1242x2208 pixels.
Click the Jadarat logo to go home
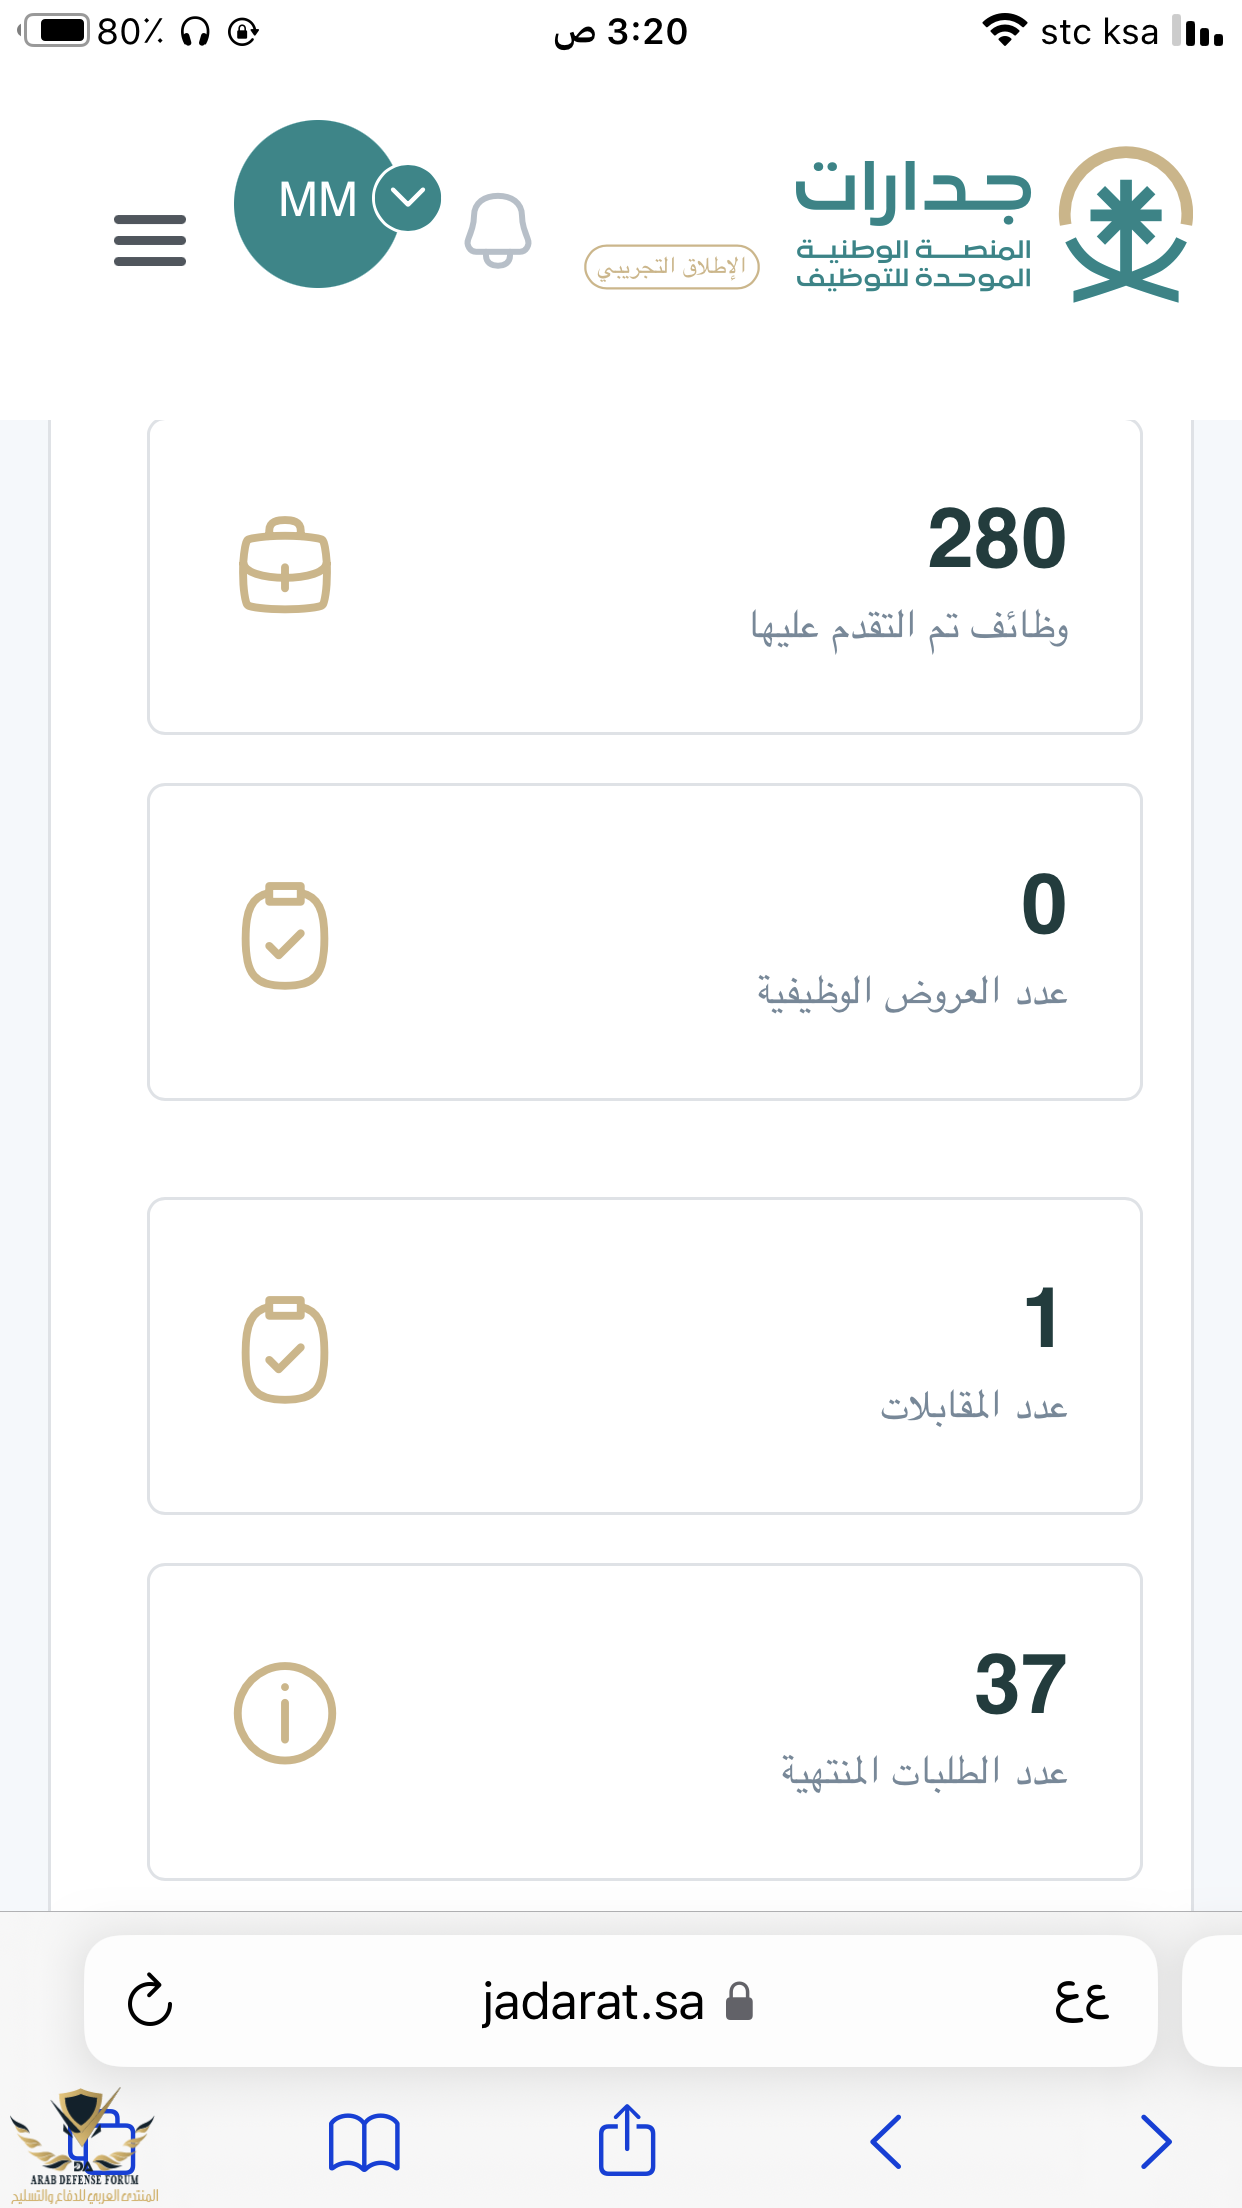[x=995, y=224]
